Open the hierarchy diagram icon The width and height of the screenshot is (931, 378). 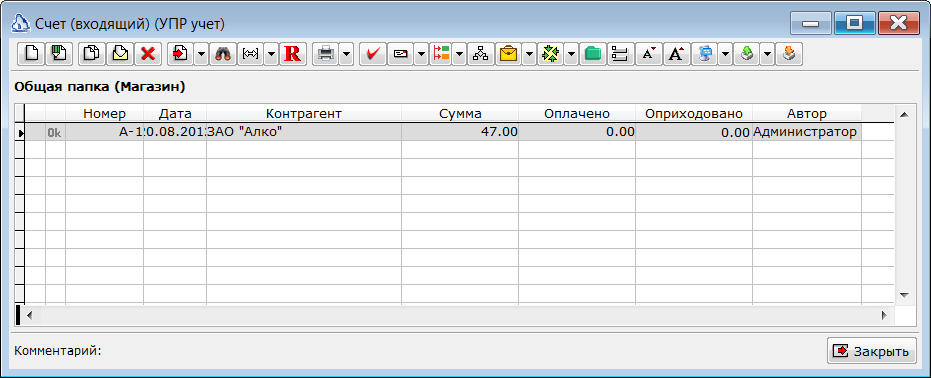(480, 54)
